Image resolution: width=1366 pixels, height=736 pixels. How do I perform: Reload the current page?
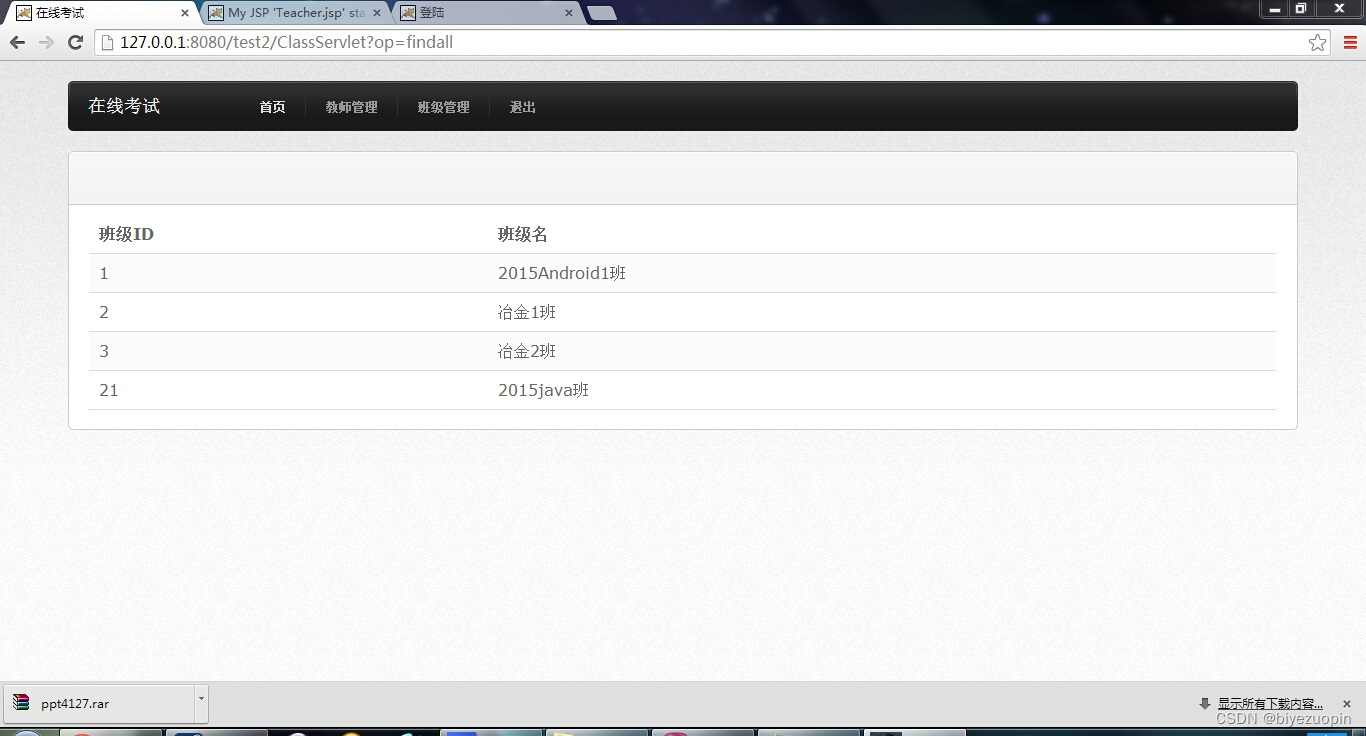(x=75, y=42)
